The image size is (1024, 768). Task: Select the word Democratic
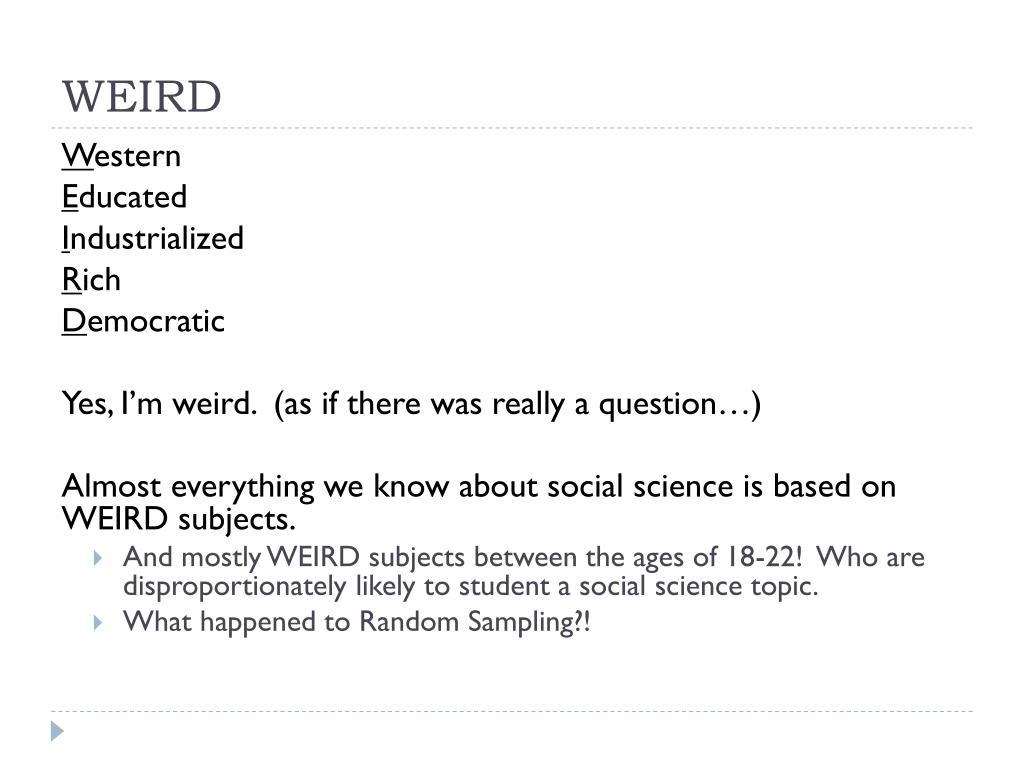pos(143,321)
